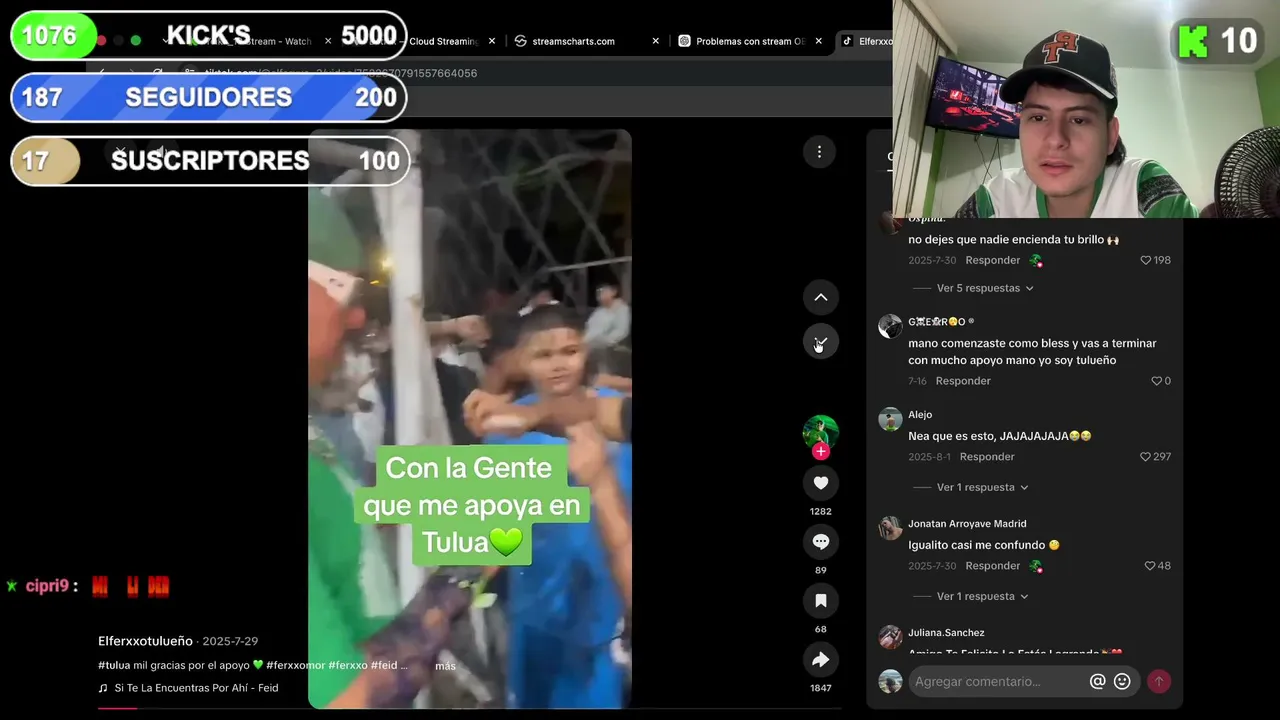Insert a mention with the @ icon
The height and width of the screenshot is (720, 1280).
[x=1097, y=681]
